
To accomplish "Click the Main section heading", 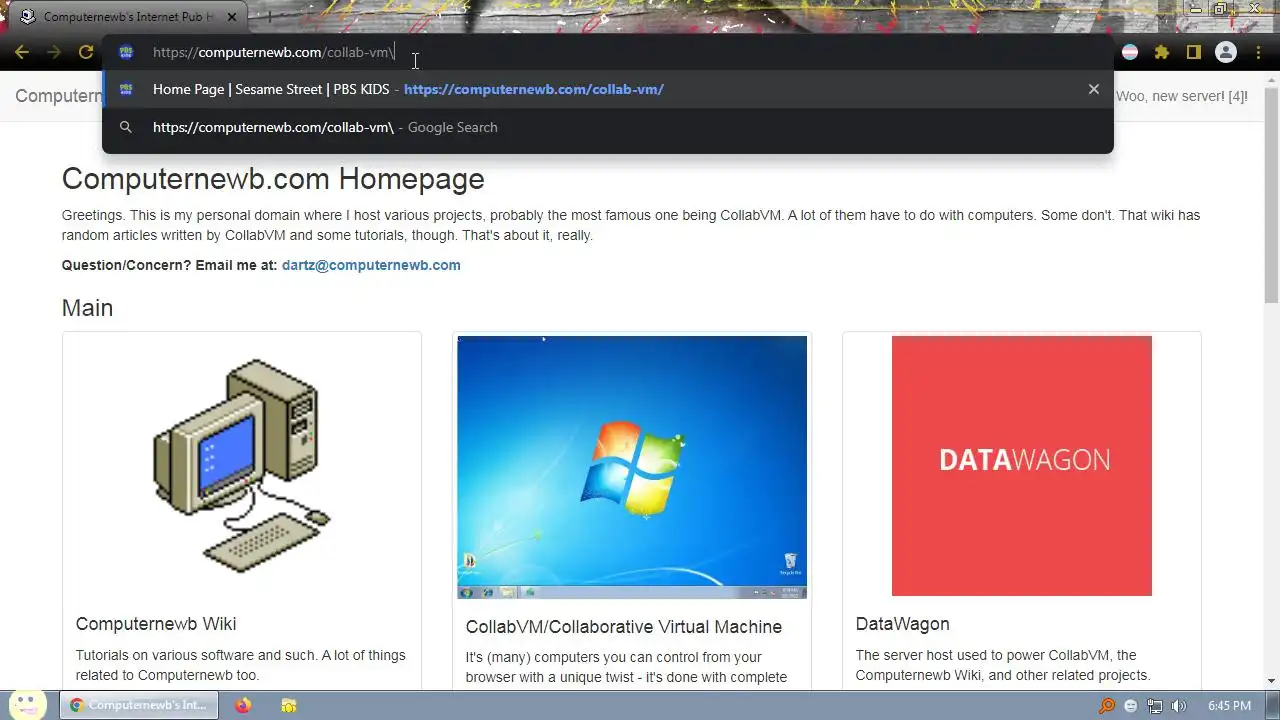I will [87, 308].
